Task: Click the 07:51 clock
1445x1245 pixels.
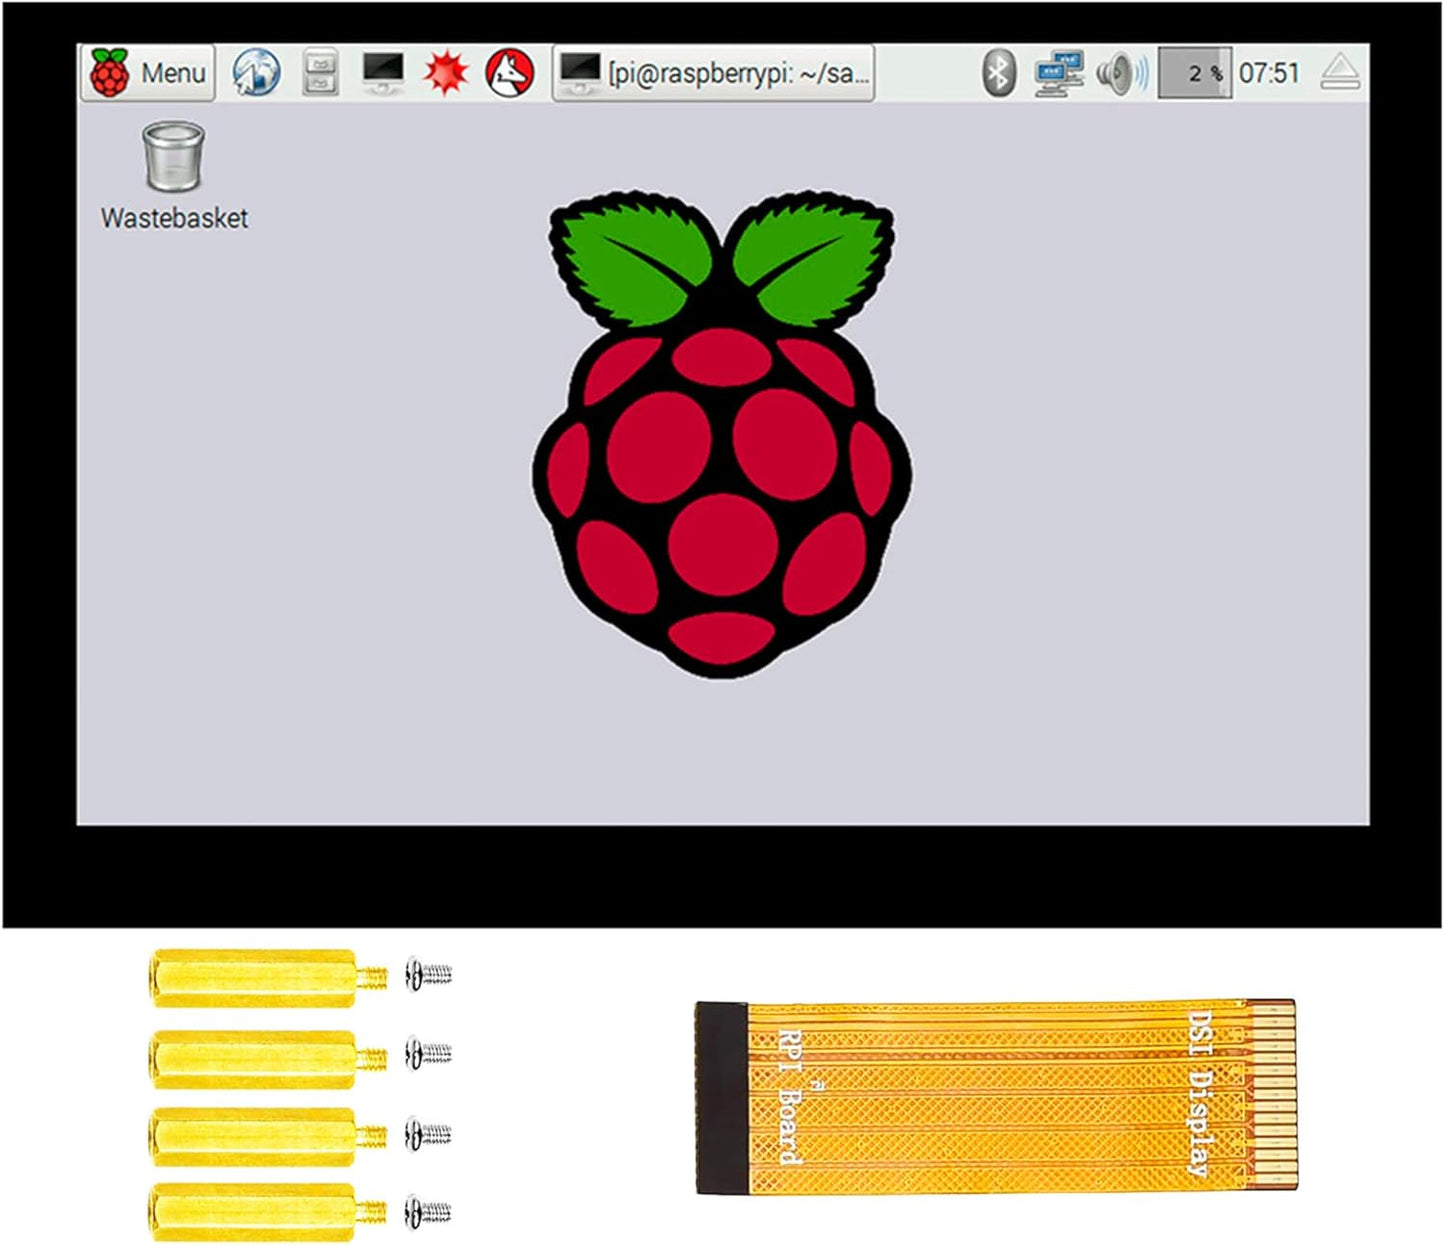Action: tap(1269, 73)
